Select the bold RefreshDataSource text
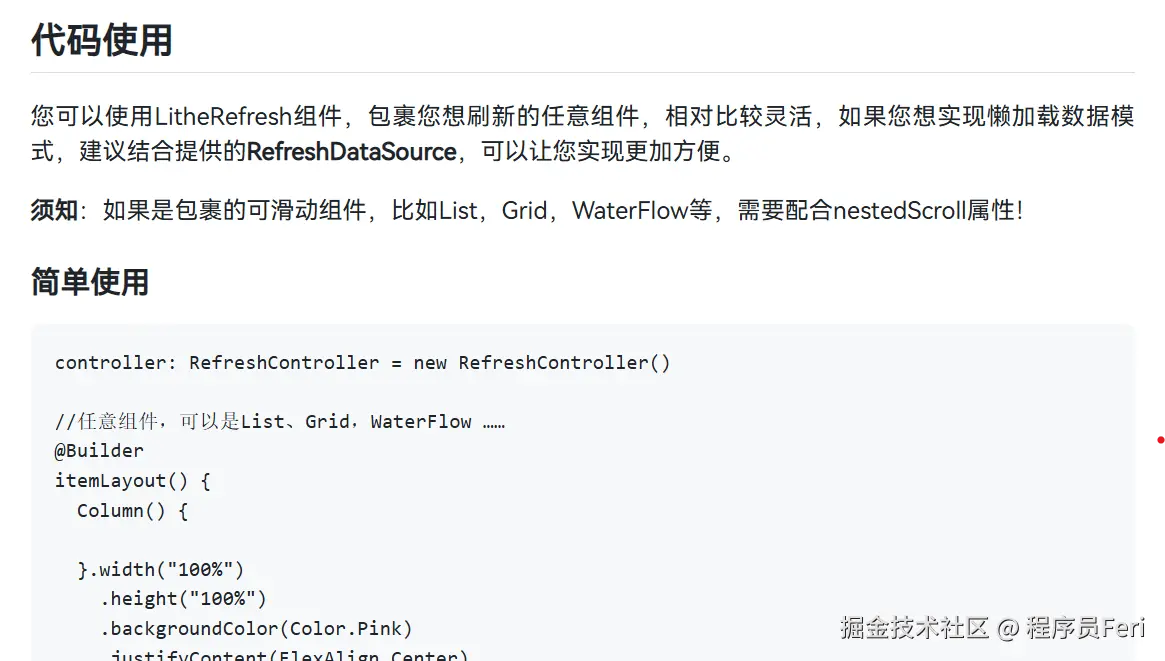The image size is (1165, 661). 351,152
